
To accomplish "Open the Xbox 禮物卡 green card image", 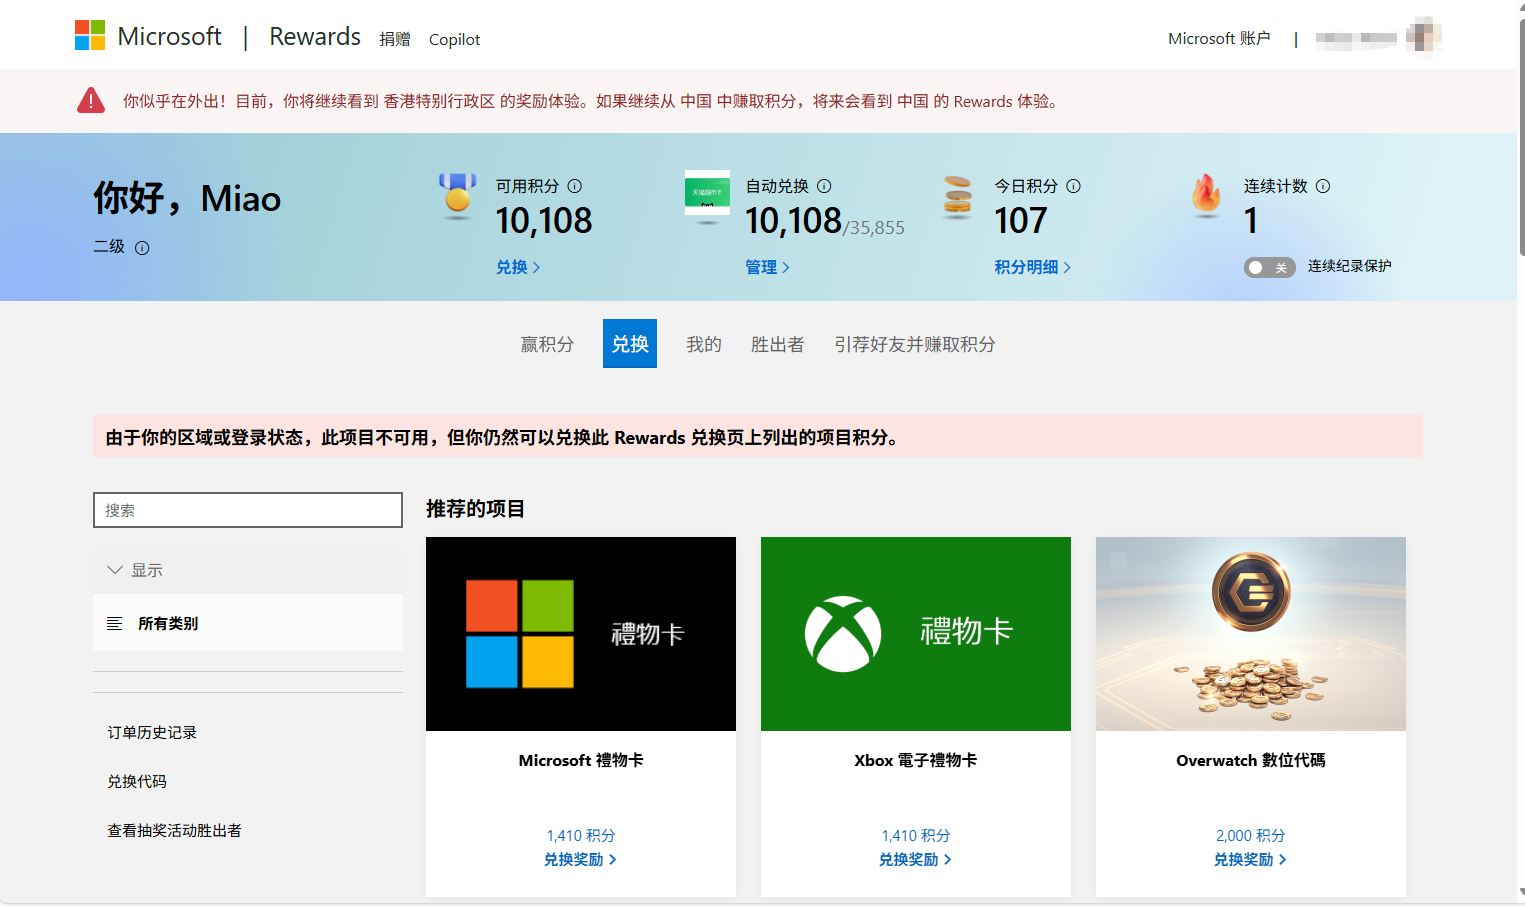I will tap(916, 634).
